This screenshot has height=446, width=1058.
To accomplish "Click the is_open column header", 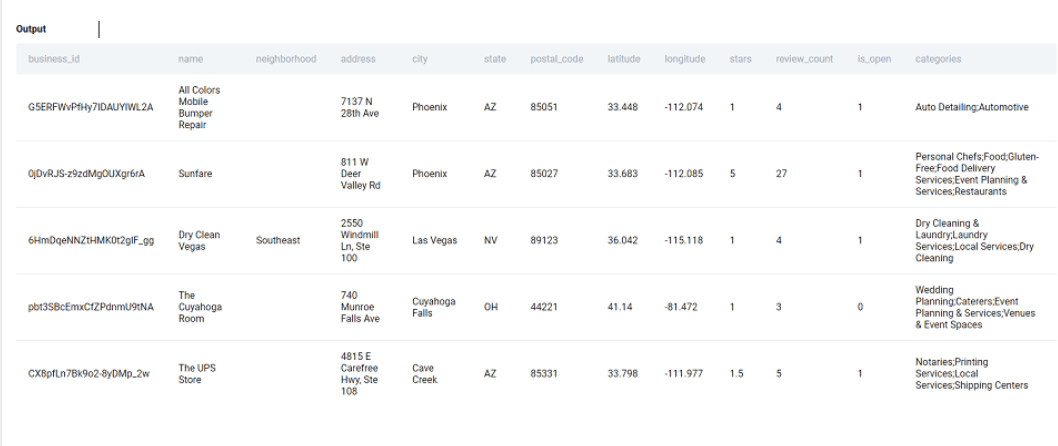I will point(874,59).
